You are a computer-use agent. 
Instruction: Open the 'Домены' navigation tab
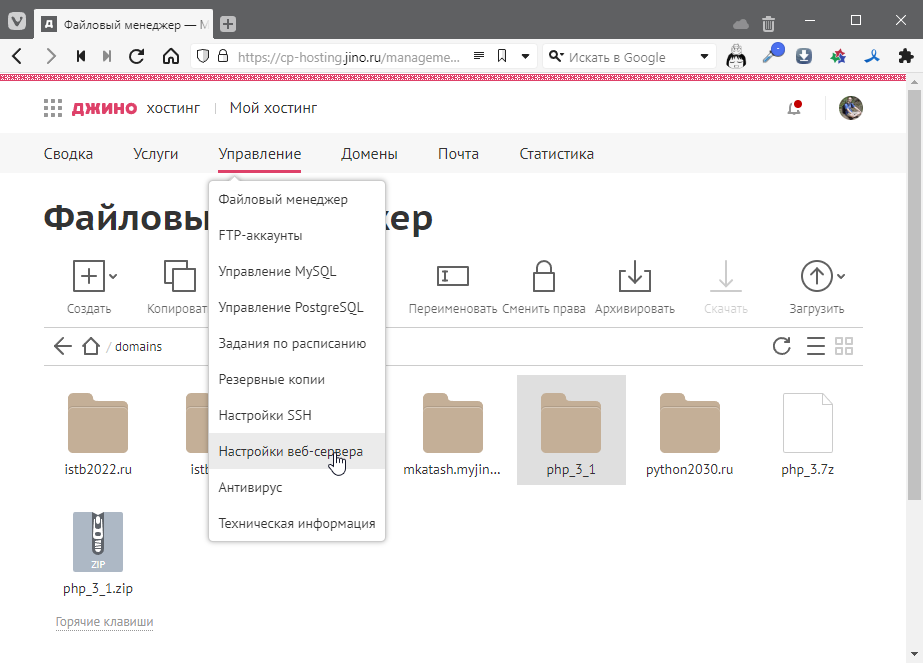point(369,154)
